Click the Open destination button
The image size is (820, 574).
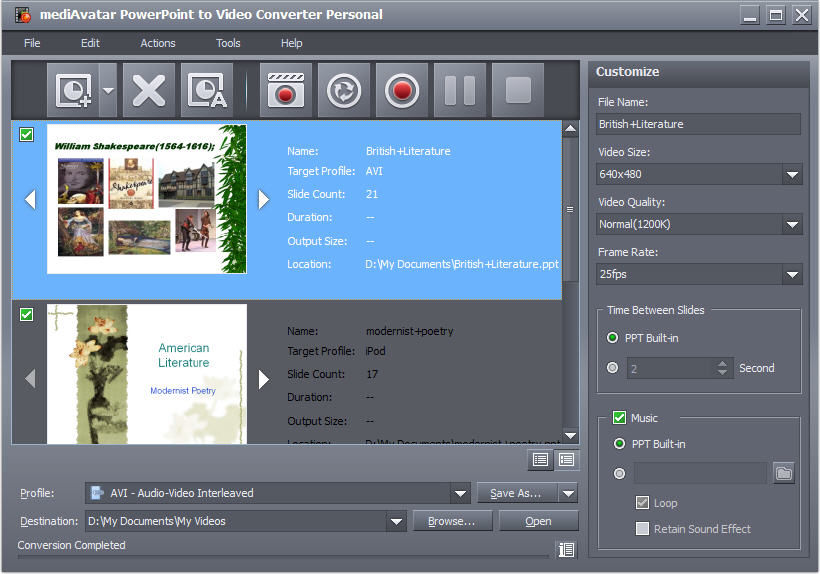[x=539, y=521]
